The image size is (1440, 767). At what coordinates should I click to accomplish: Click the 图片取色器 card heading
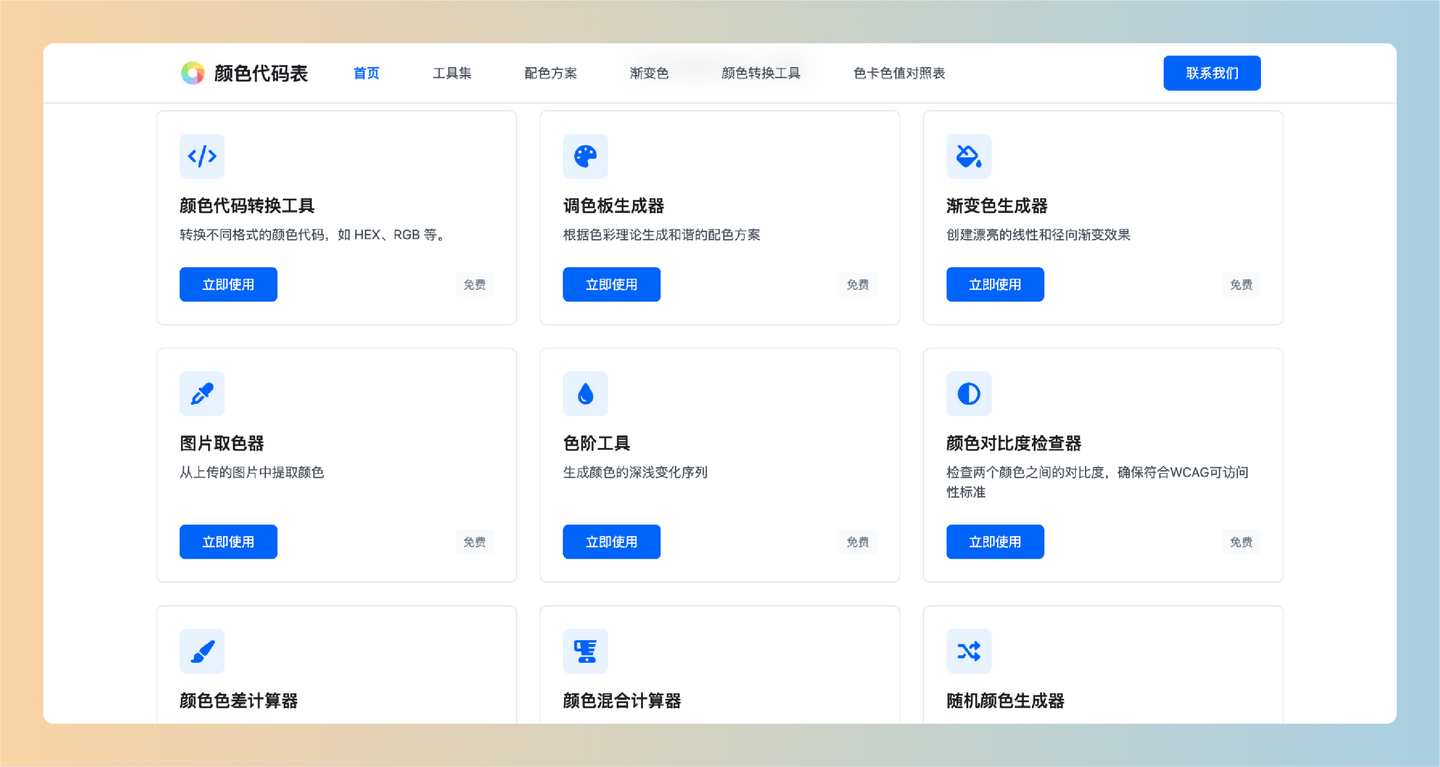click(x=222, y=443)
